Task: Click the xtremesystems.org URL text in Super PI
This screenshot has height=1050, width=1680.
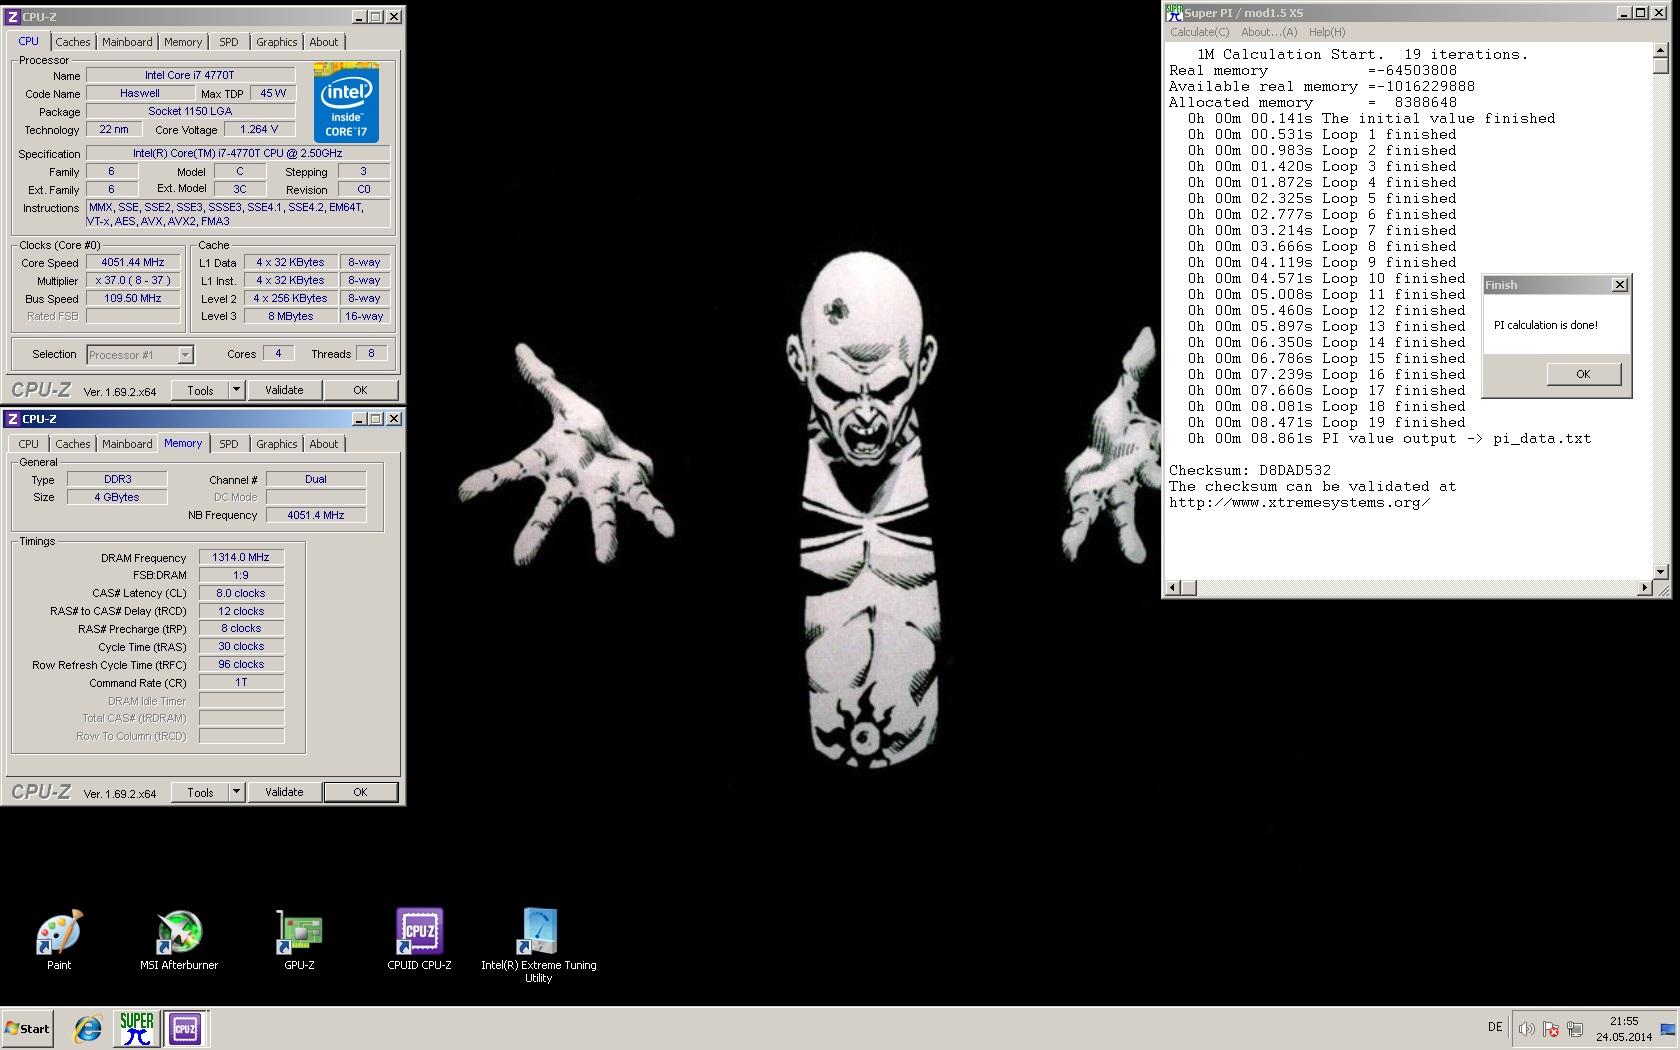Action: (x=1299, y=502)
